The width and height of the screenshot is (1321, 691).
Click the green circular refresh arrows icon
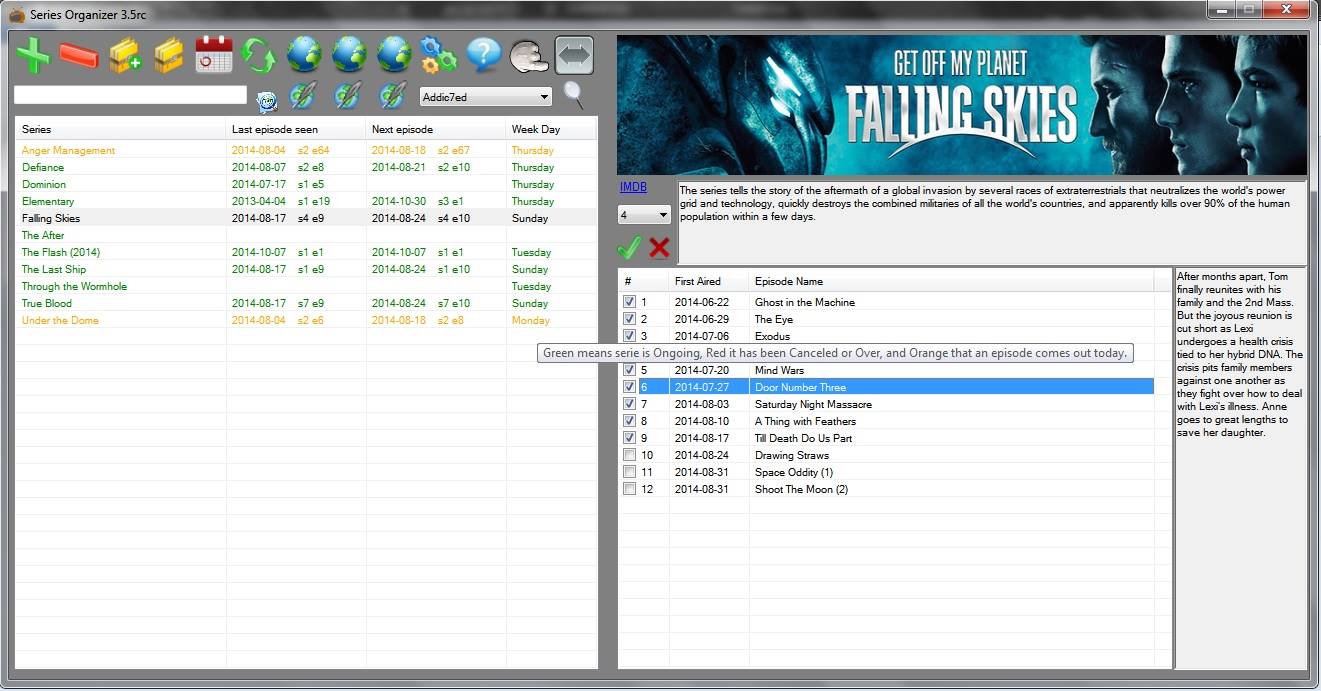[x=258, y=55]
